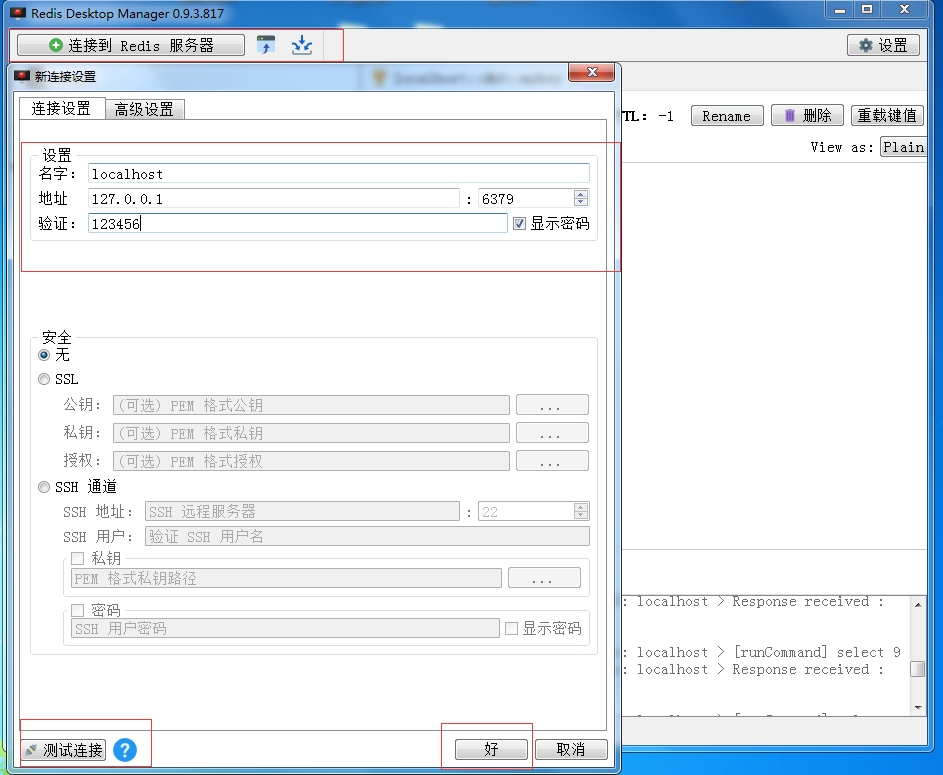Click the blue help question mark icon
The height and width of the screenshot is (775, 943).
pyautogui.click(x=125, y=750)
